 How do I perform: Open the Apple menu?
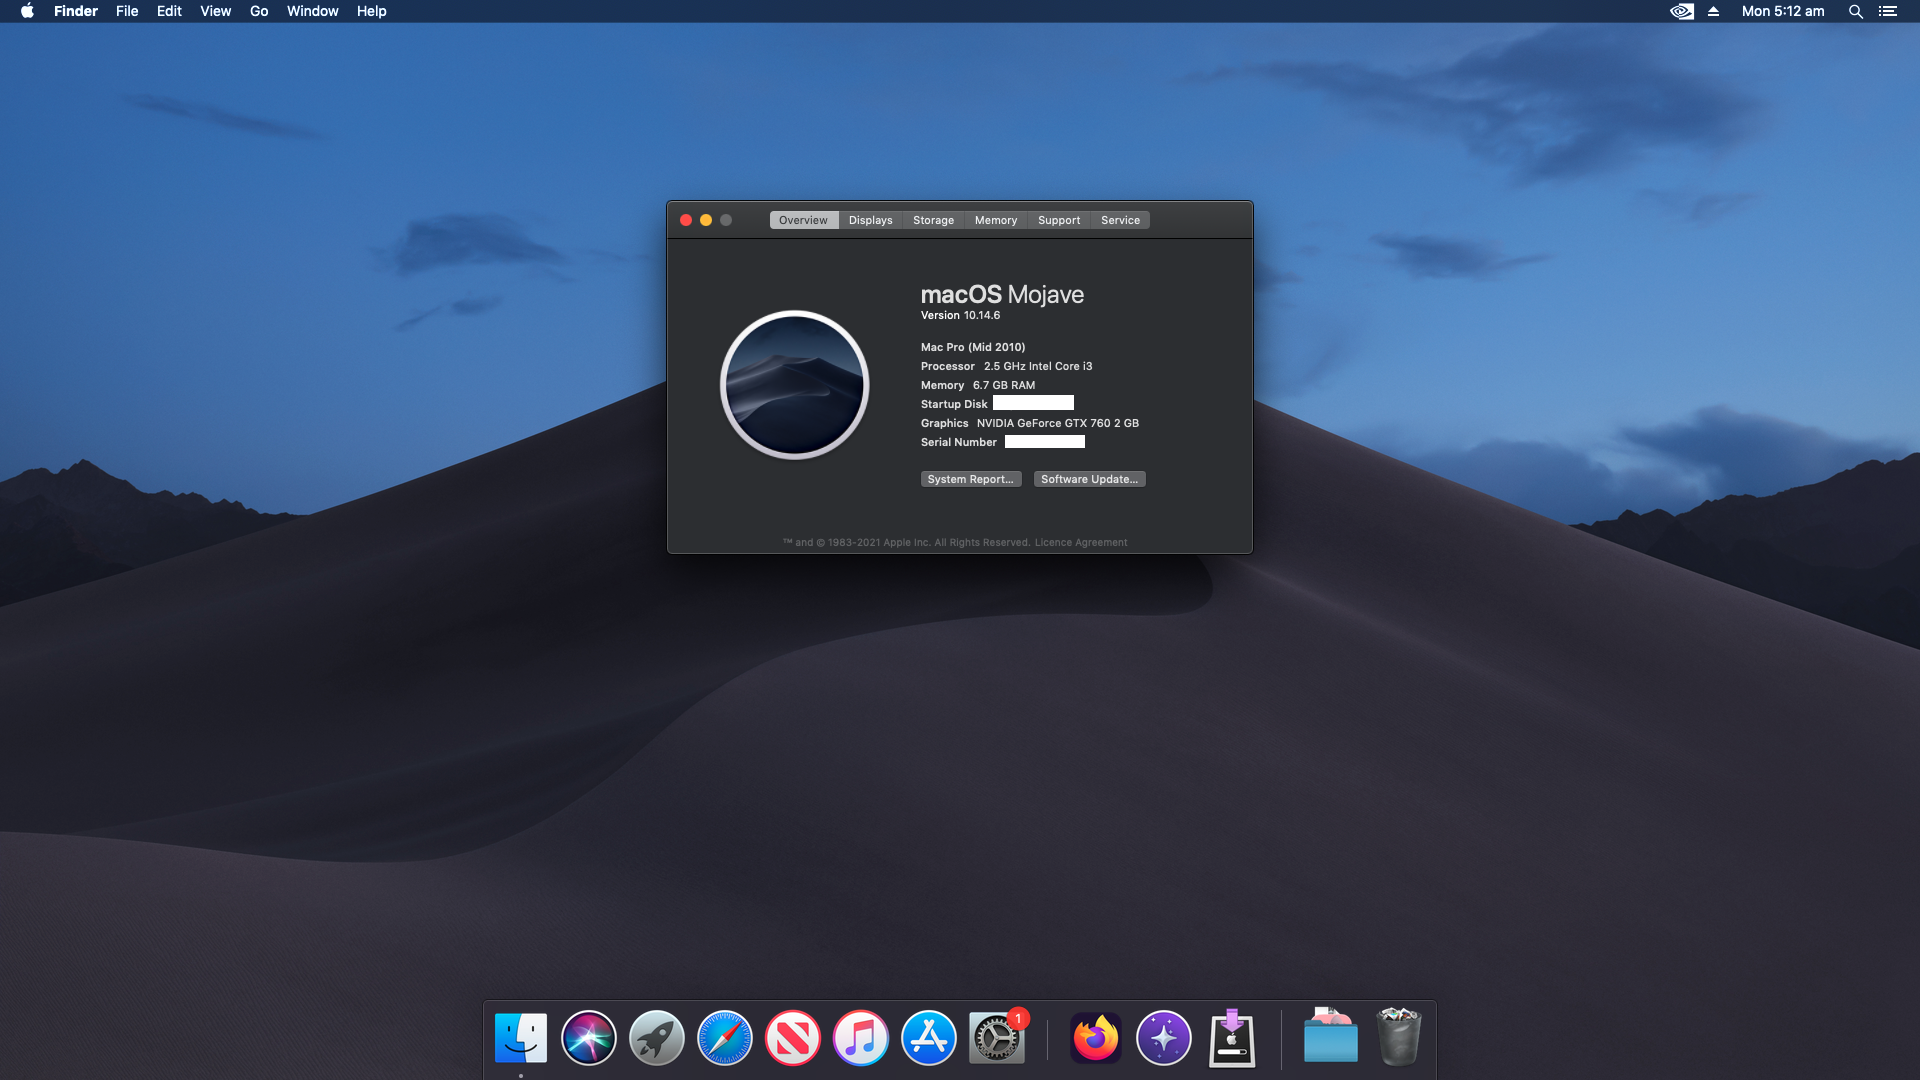[27, 11]
